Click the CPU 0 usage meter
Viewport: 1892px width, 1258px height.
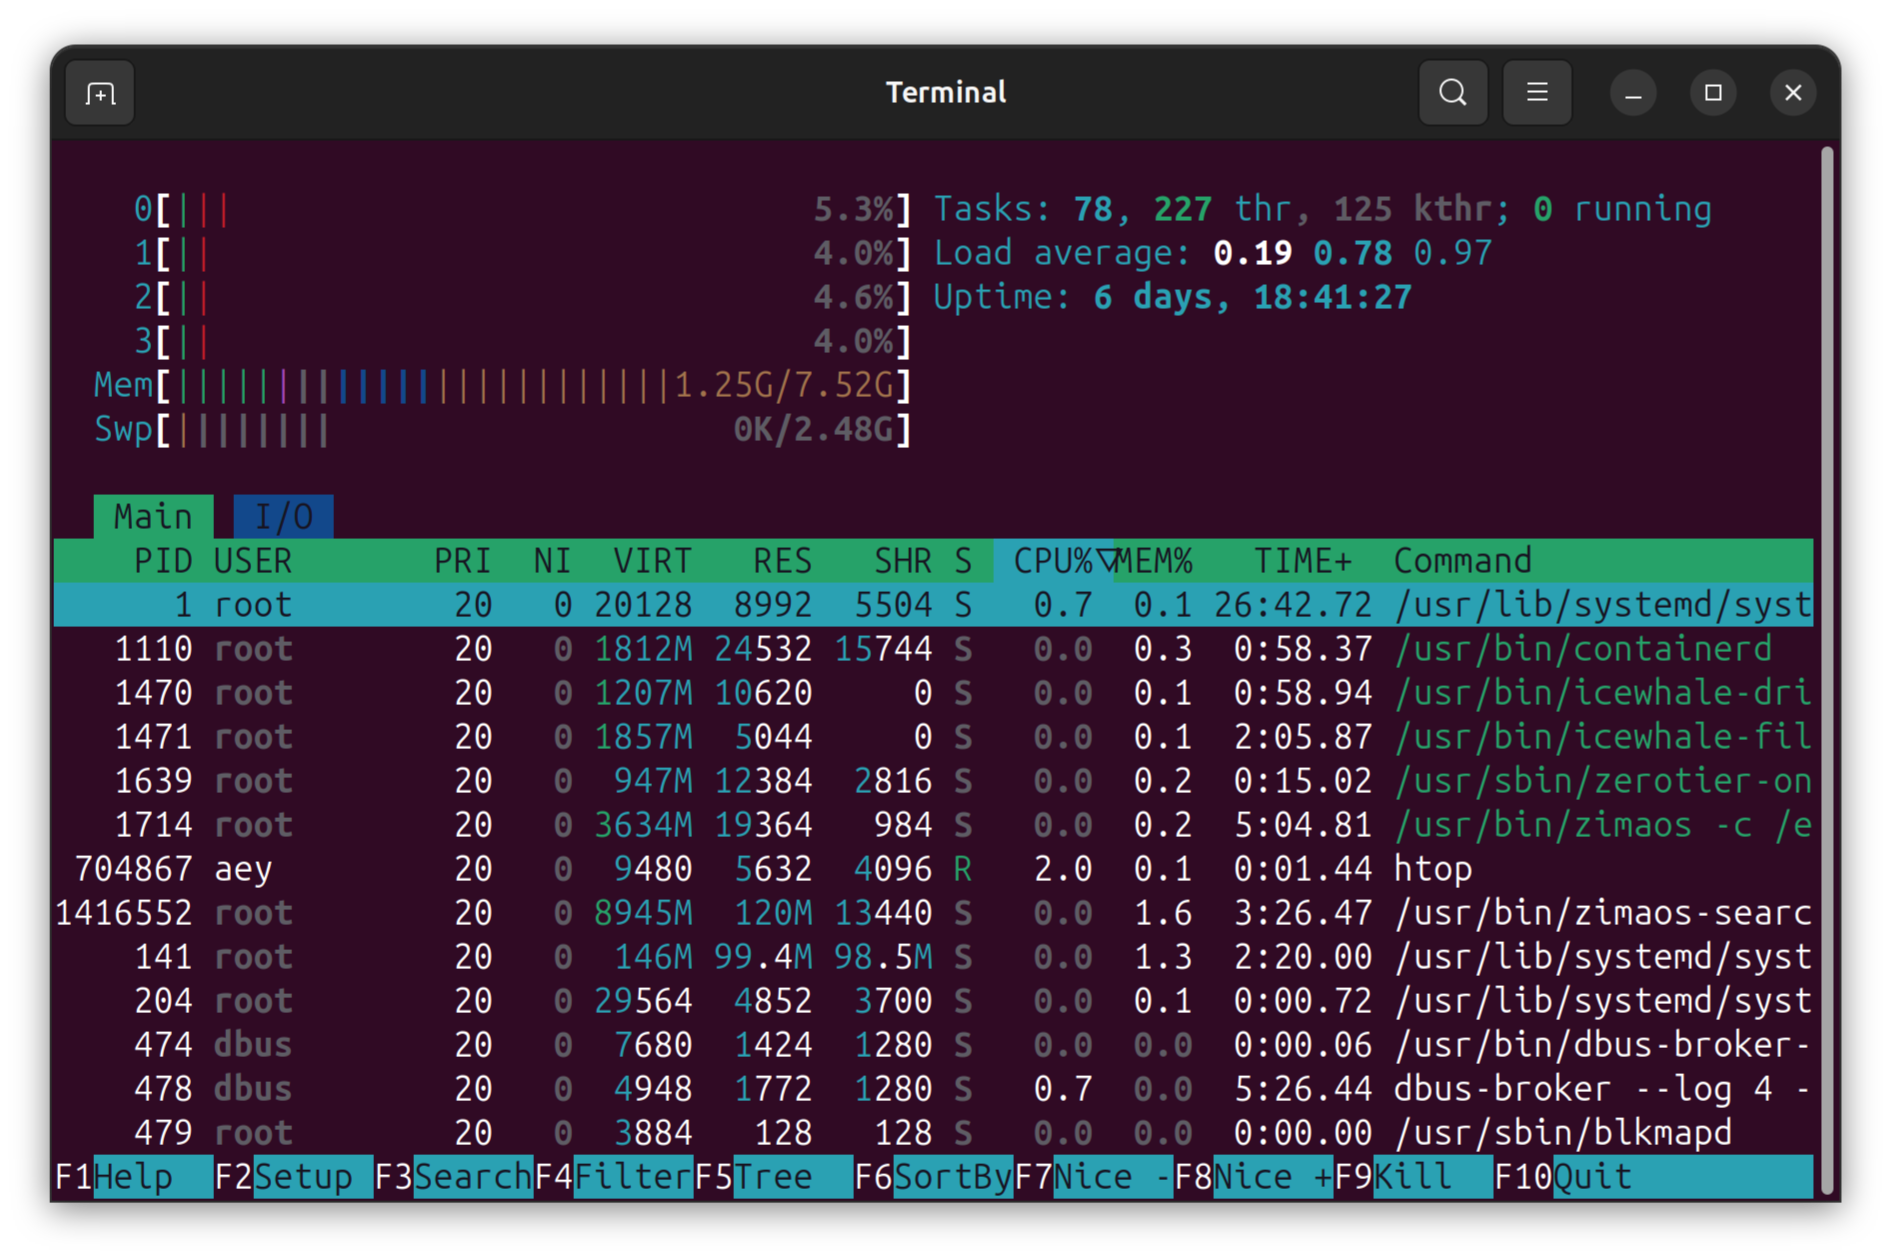pyautogui.click(x=522, y=210)
